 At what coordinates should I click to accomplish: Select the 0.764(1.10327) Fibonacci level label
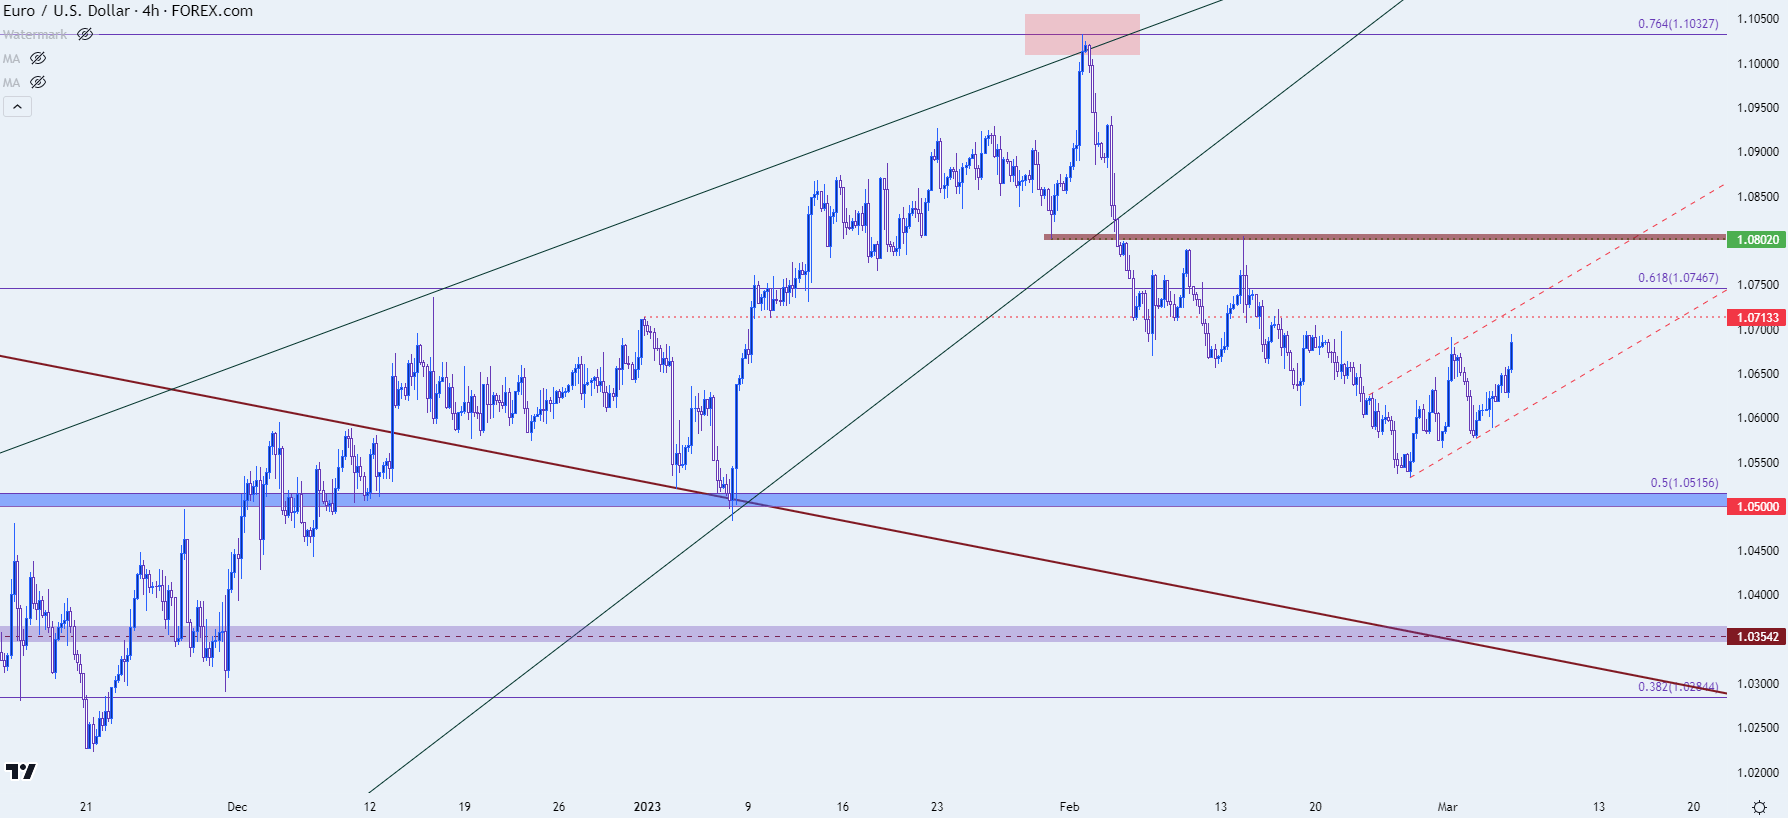coord(1678,24)
